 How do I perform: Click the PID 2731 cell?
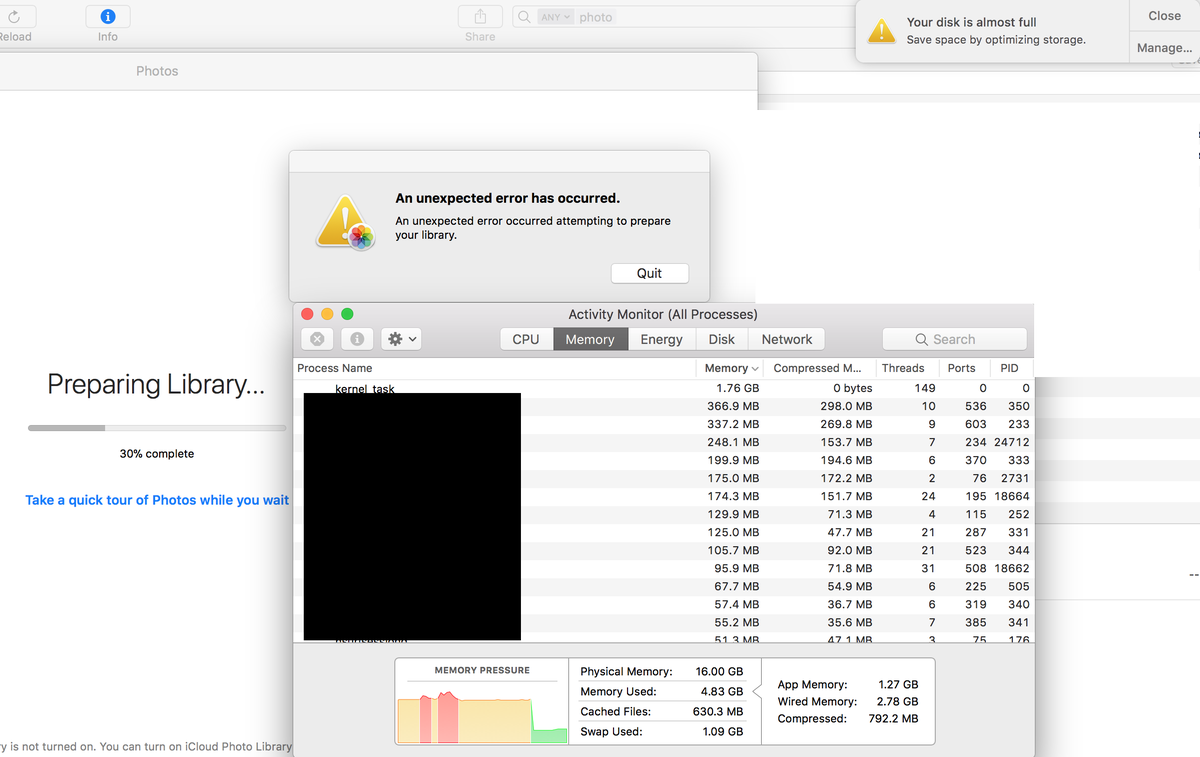(1015, 478)
